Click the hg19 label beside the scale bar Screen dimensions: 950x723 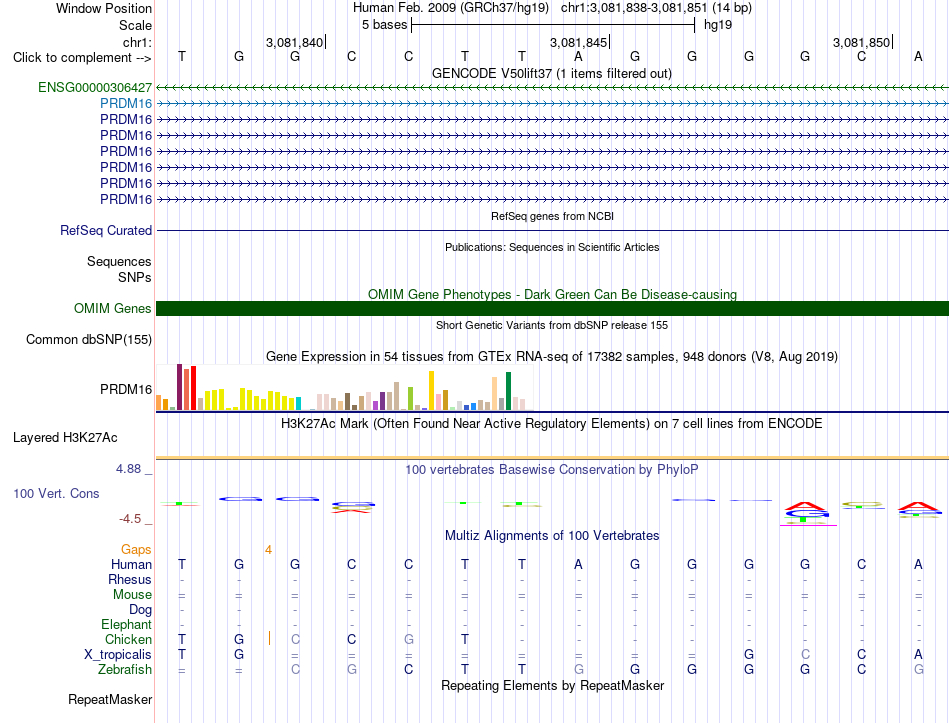pos(718,25)
